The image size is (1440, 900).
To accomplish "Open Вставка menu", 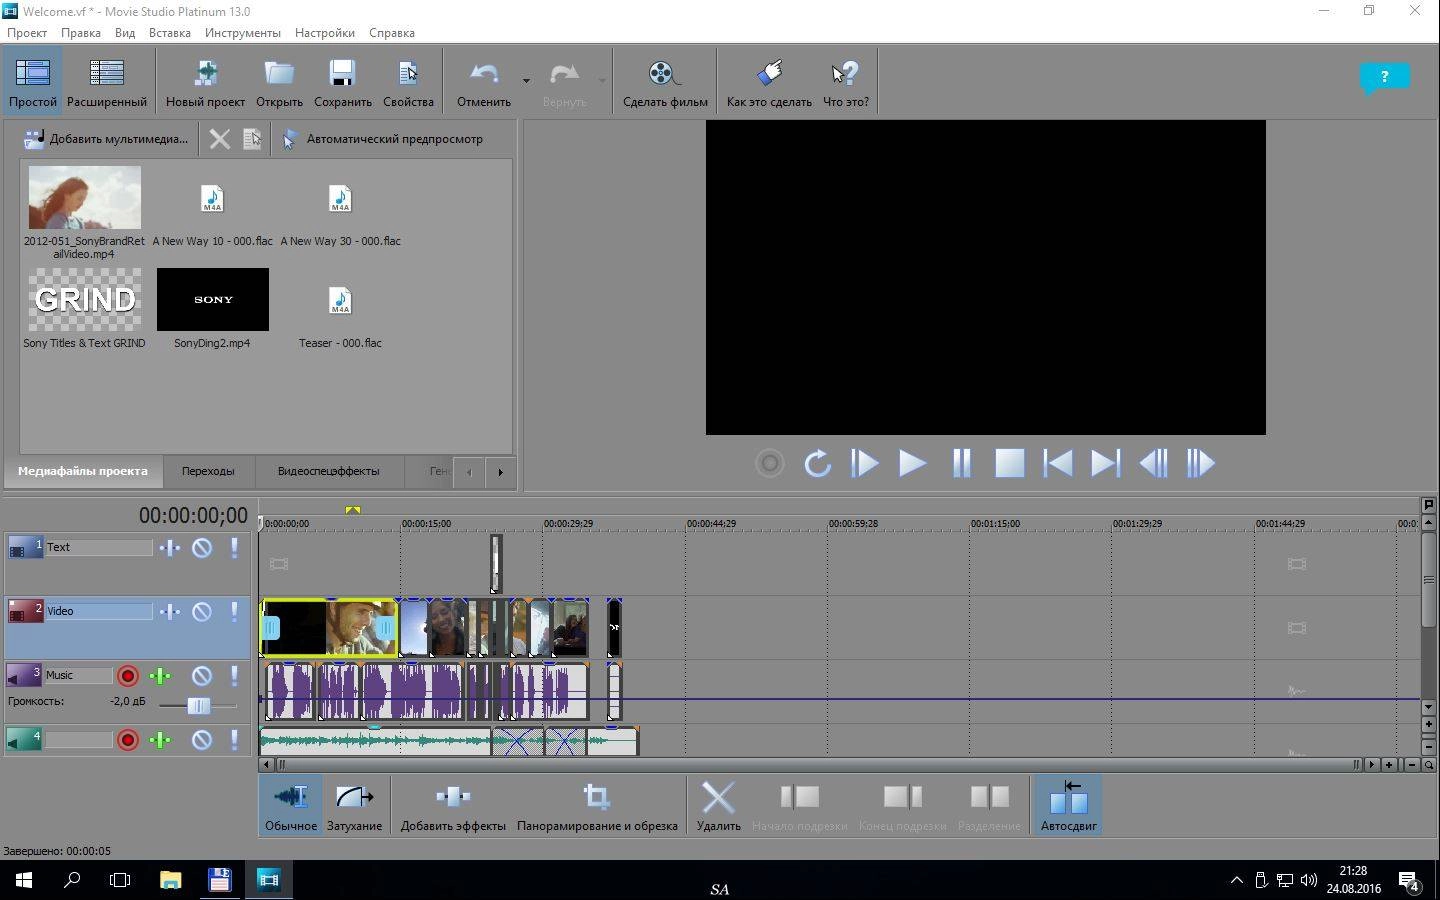I will [170, 32].
